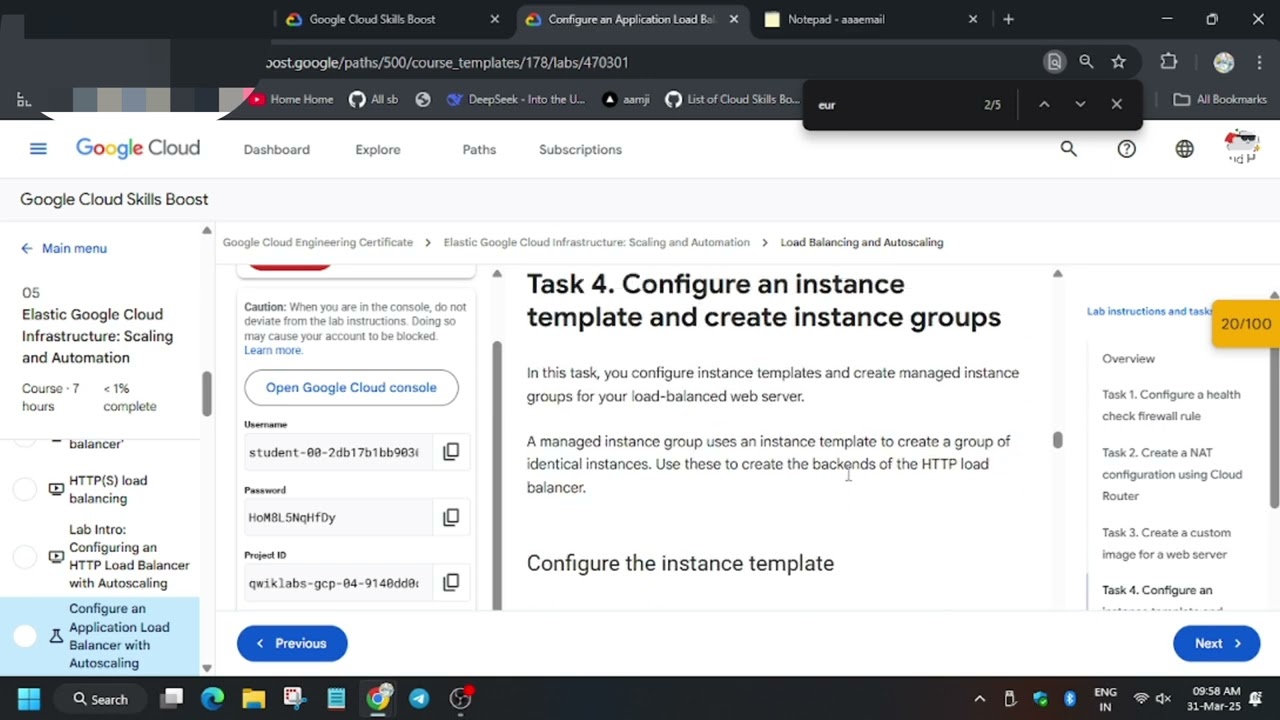Viewport: 1280px width, 720px height.
Task: Select the Configure an Application Load Balancer tab
Action: pyautogui.click(x=632, y=19)
